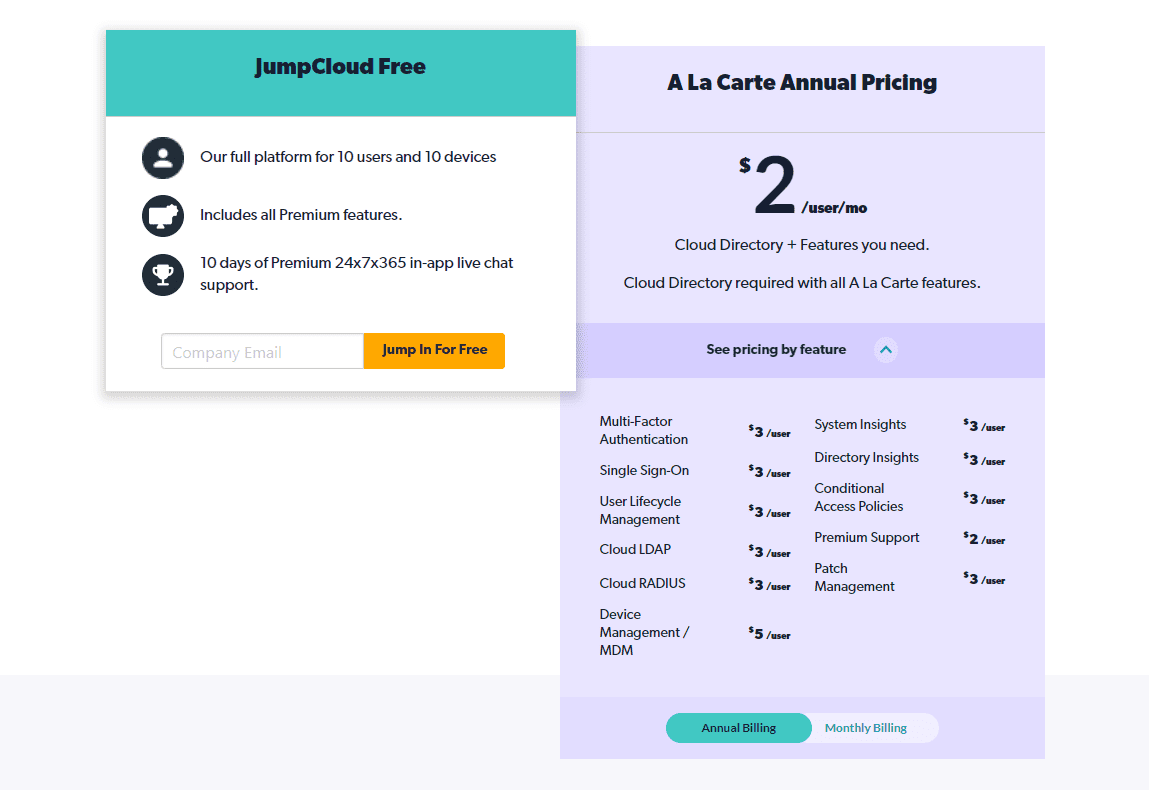Viewport: 1149px width, 790px height.
Task: Click System Insights feature
Action: (860, 424)
